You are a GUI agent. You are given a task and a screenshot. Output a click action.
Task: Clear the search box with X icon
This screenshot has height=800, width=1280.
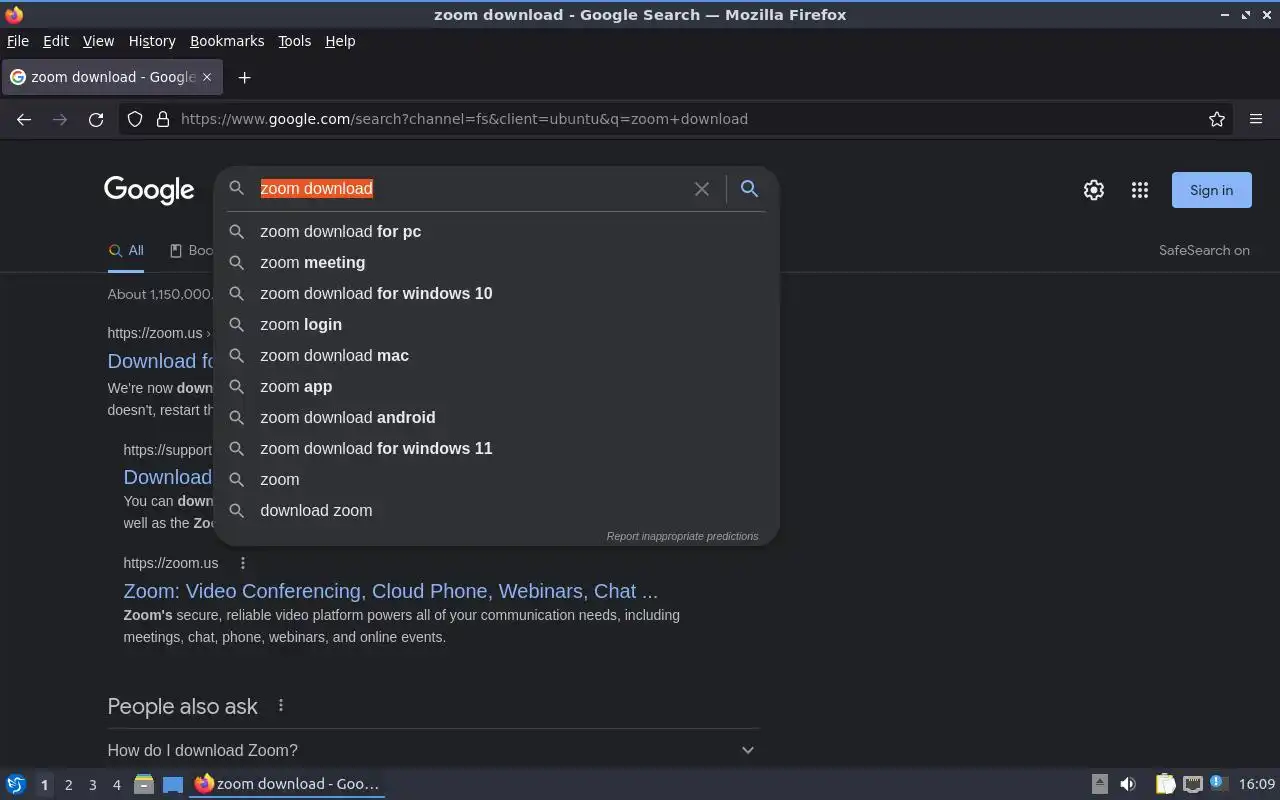[702, 189]
